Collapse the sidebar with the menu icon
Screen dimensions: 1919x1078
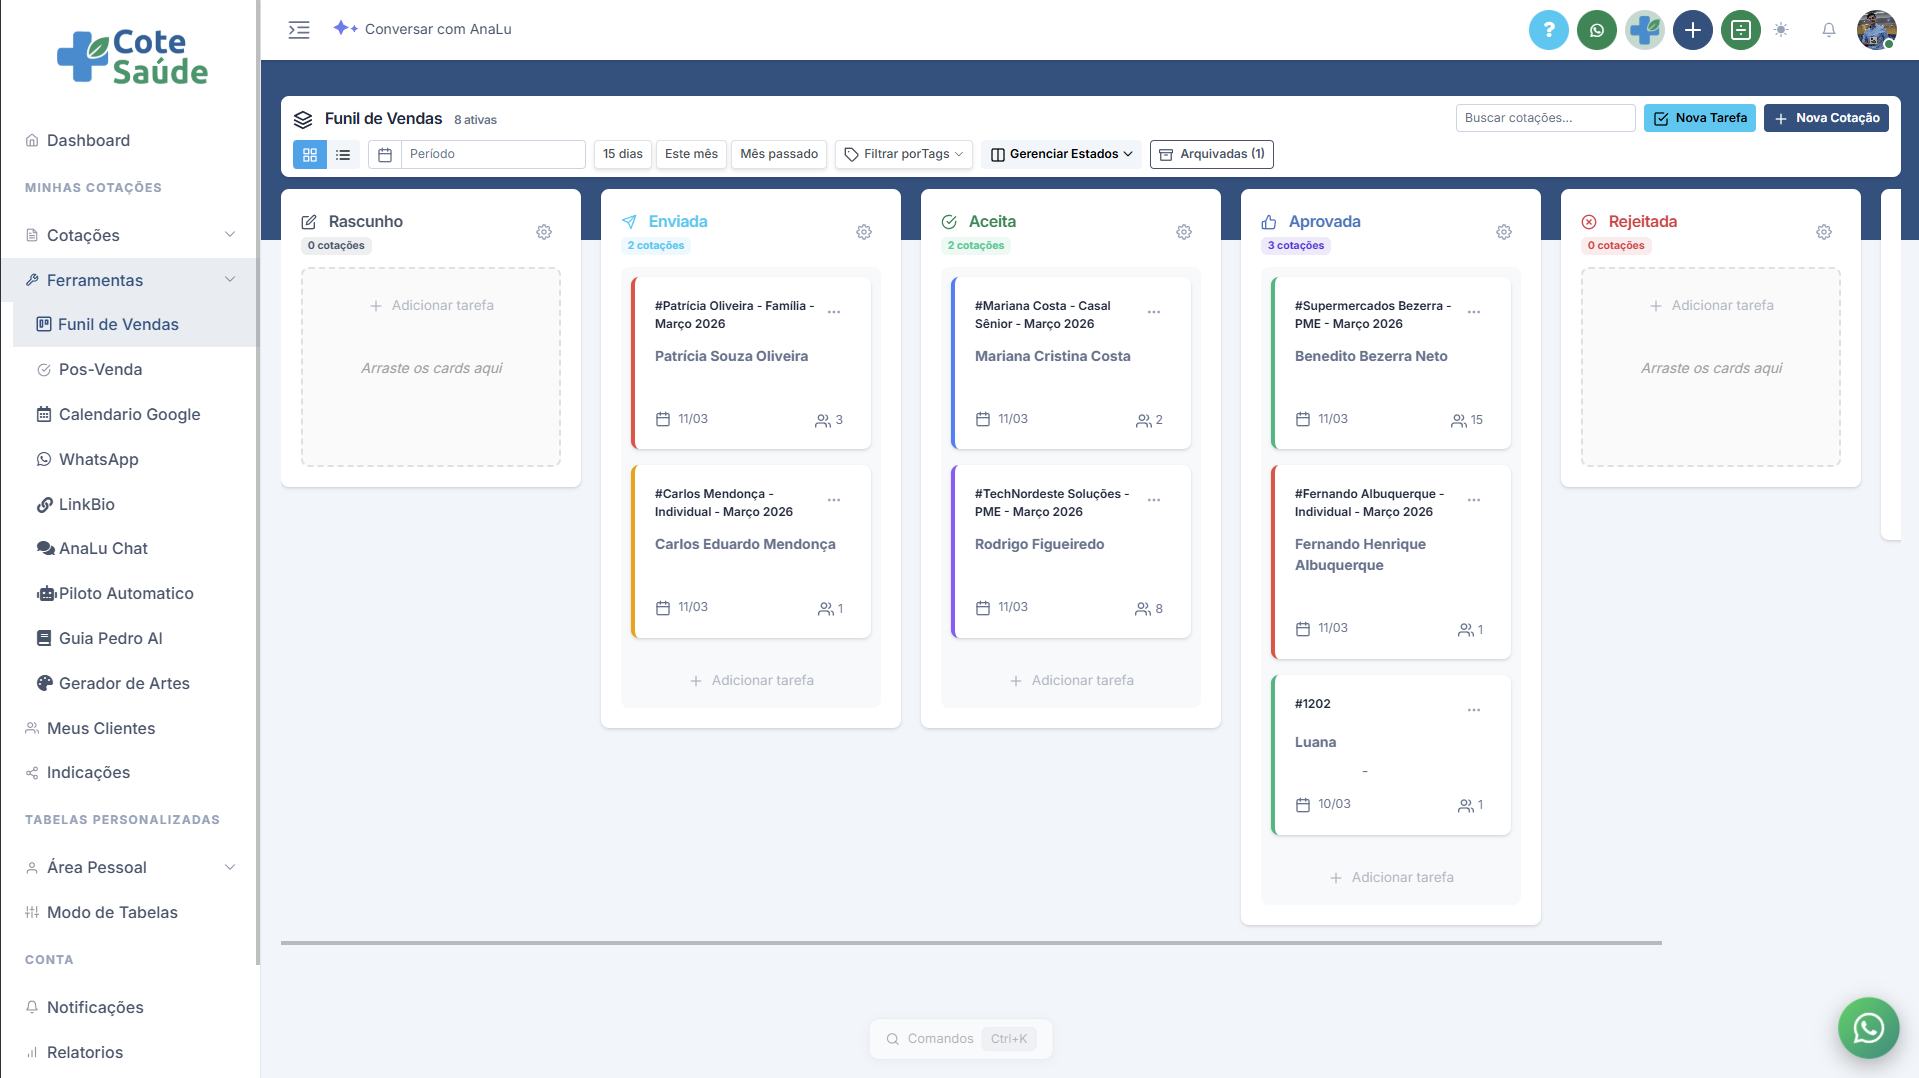click(x=299, y=30)
